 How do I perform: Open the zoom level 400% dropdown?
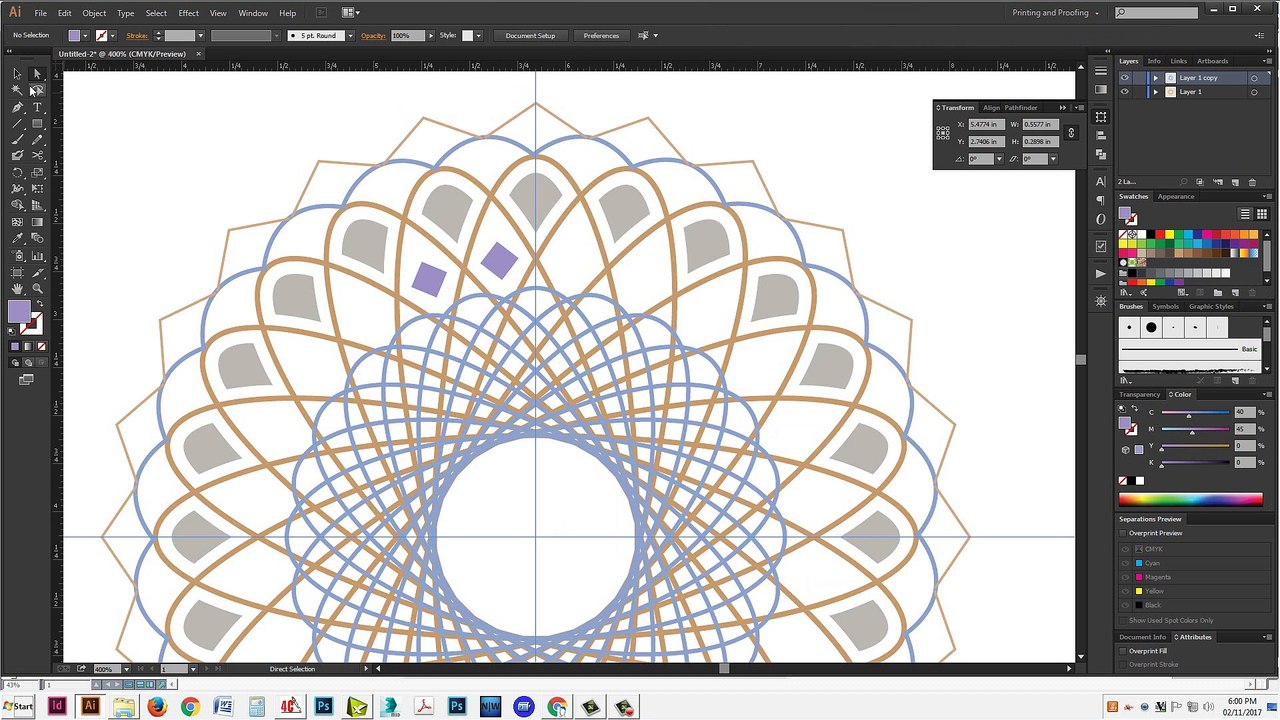(x=126, y=669)
